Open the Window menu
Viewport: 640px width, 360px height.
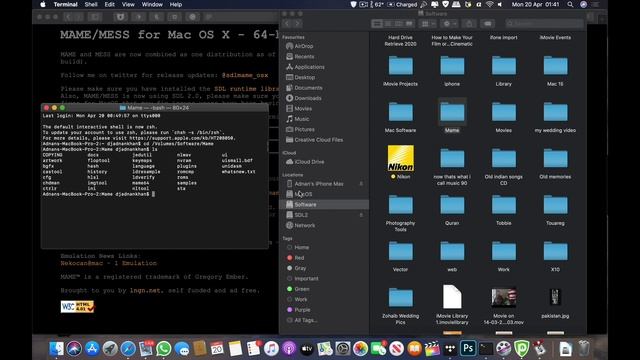(x=152, y=4)
